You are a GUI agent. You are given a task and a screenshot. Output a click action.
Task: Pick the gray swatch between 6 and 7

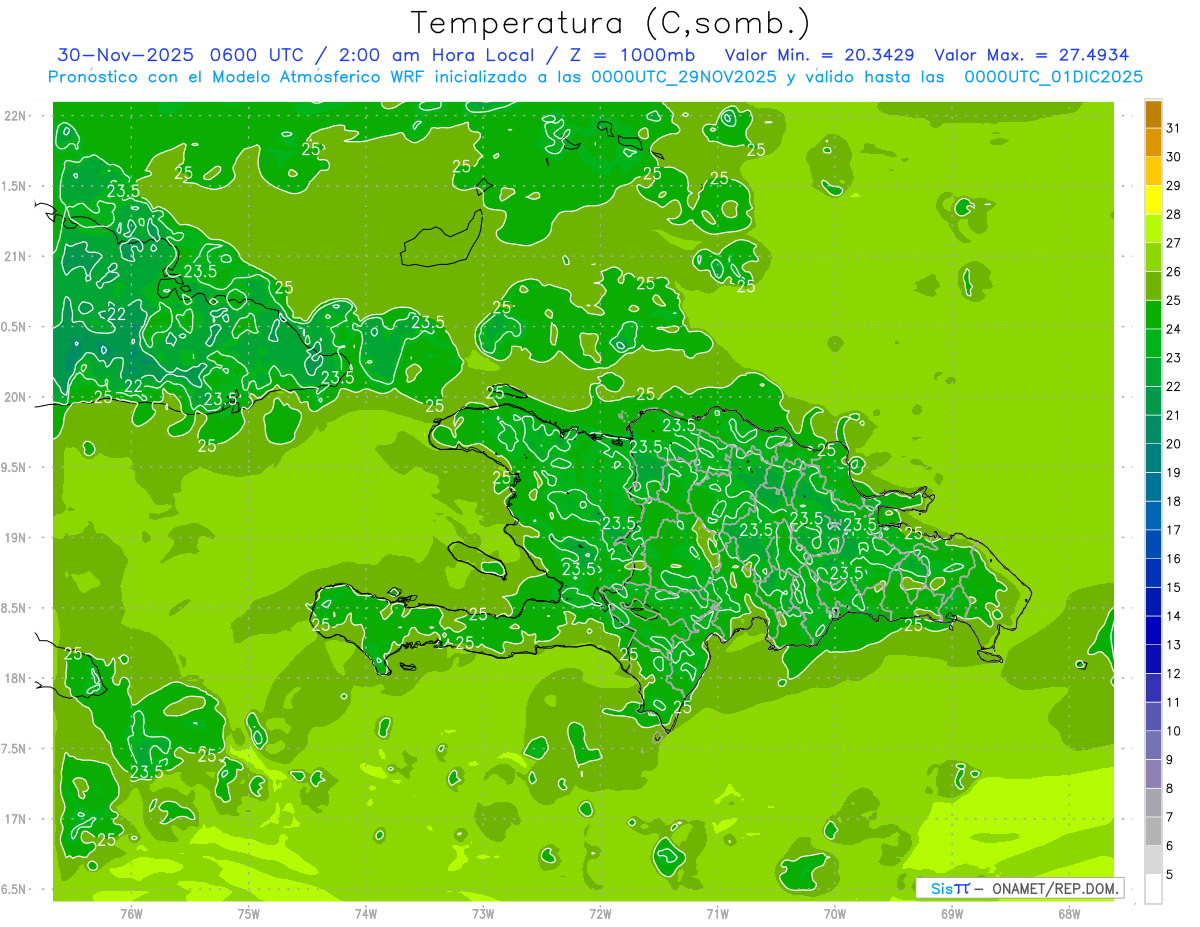pos(1153,832)
